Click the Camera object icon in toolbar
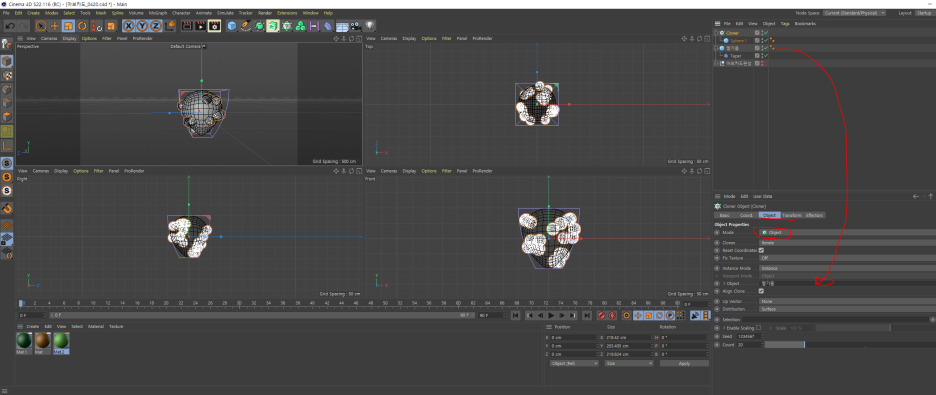This screenshot has height=395, width=936. (x=356, y=26)
